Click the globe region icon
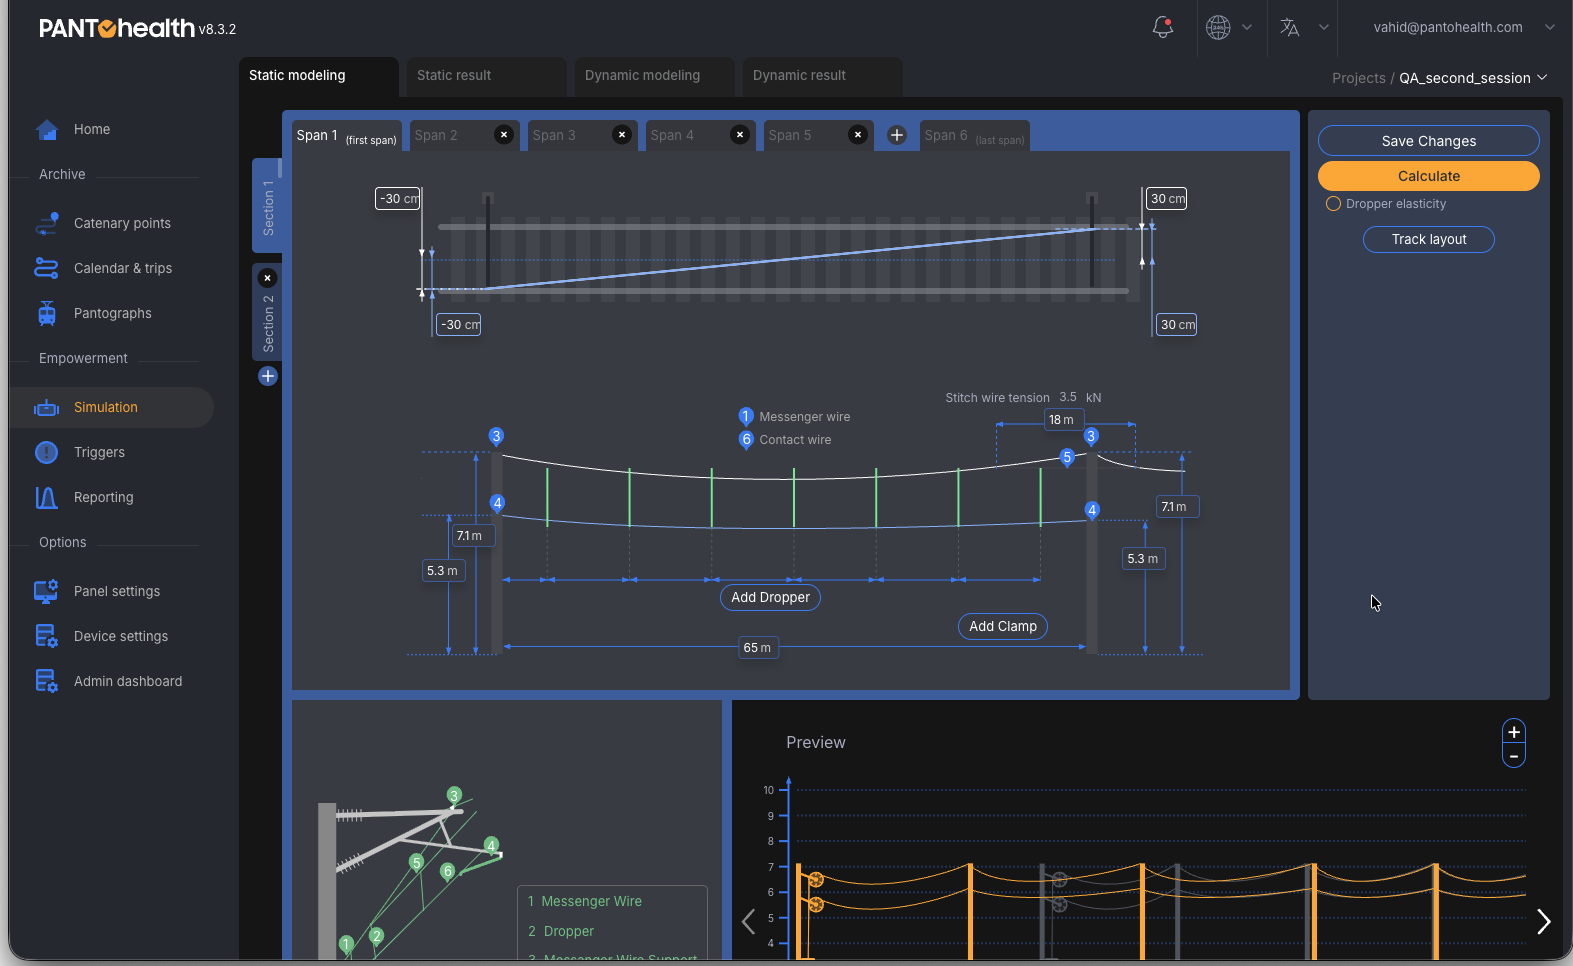Viewport: 1573px width, 966px height. click(x=1218, y=27)
